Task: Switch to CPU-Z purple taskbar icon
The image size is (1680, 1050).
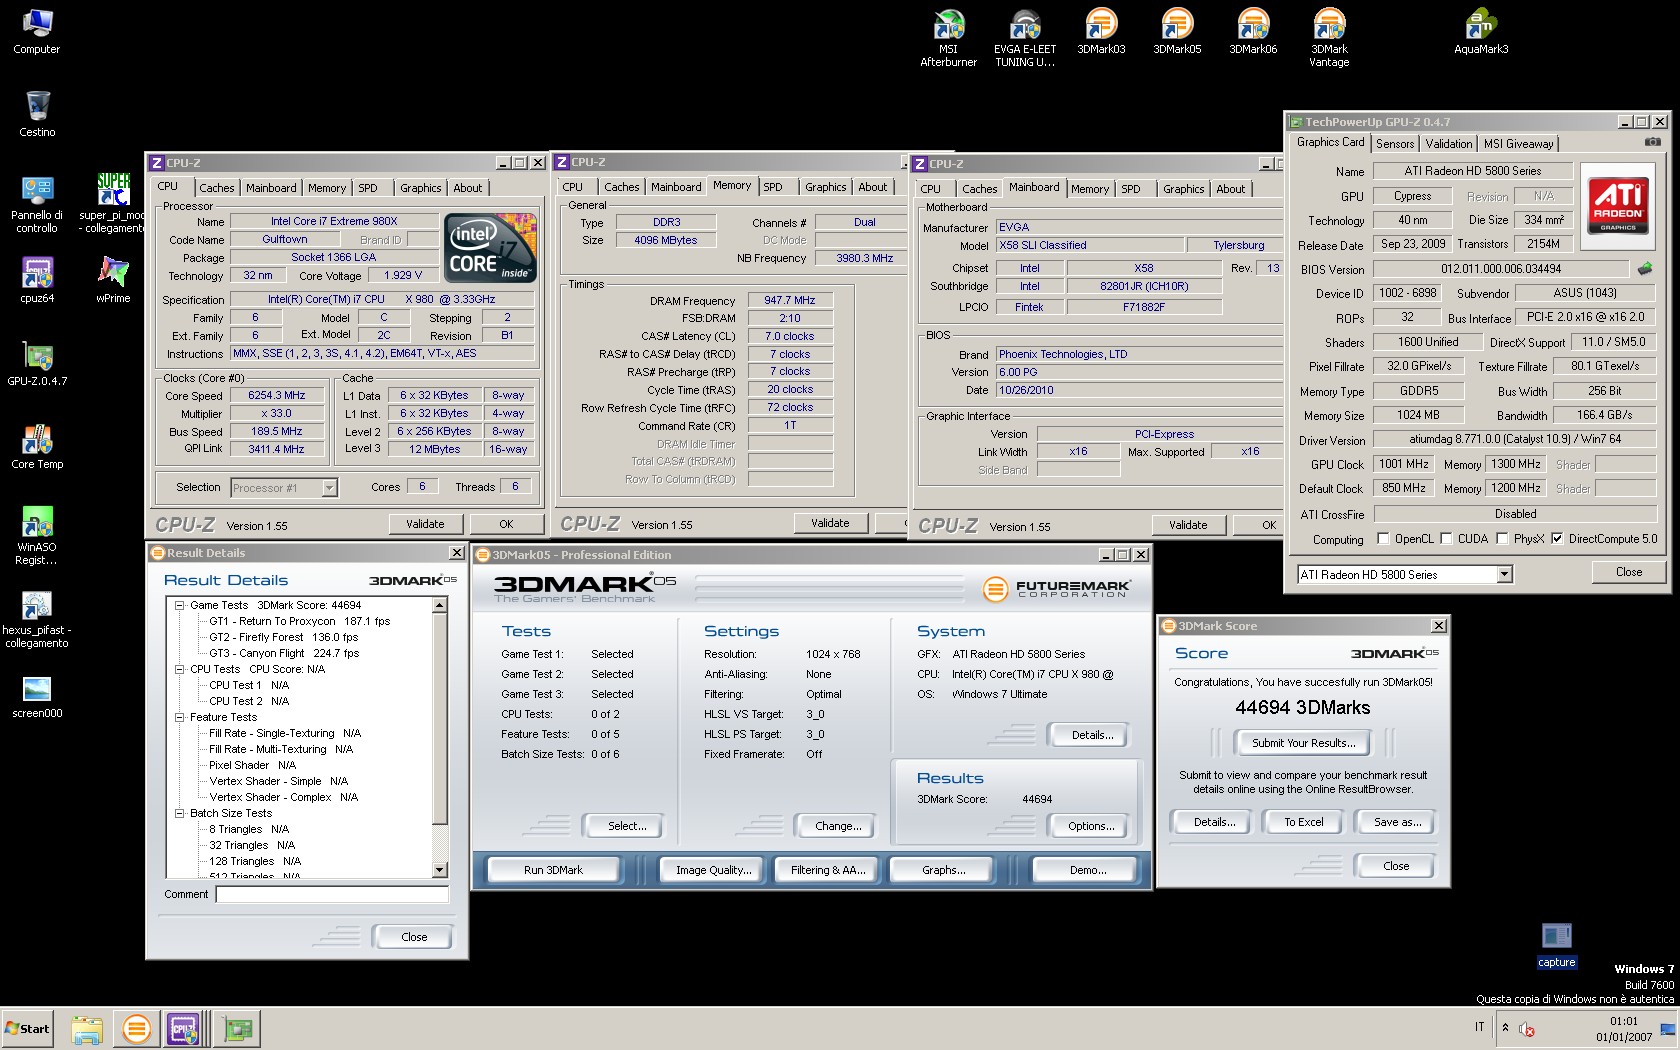Action: (x=185, y=1029)
